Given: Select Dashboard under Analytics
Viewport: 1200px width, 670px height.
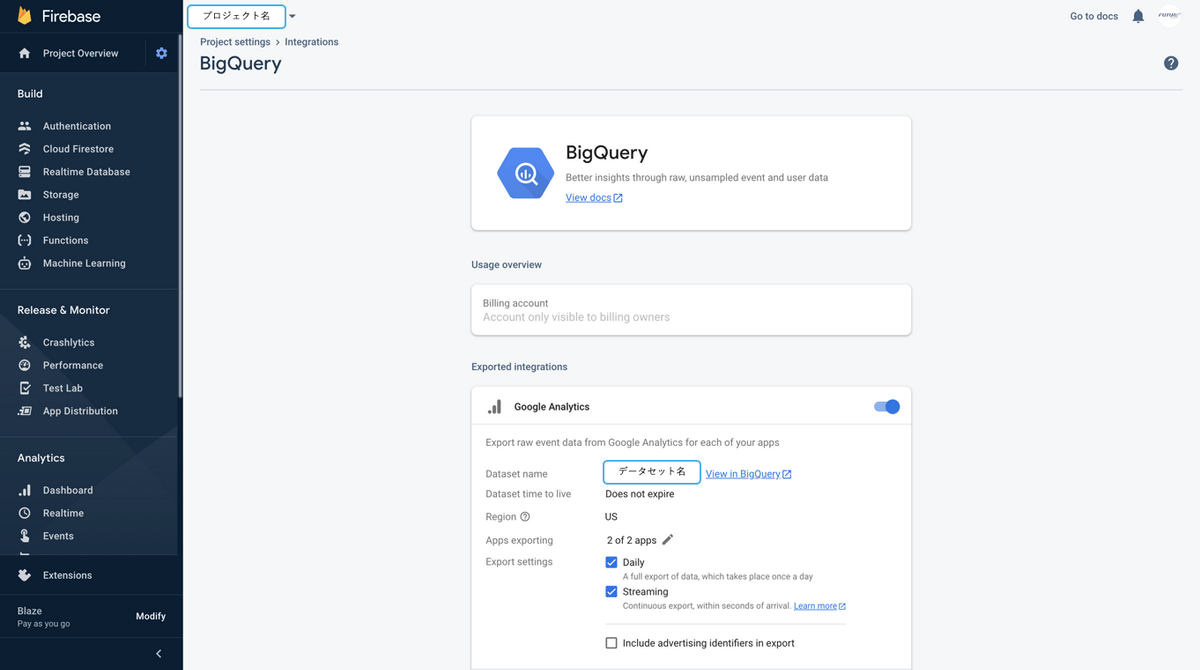Looking at the screenshot, I should coord(68,490).
